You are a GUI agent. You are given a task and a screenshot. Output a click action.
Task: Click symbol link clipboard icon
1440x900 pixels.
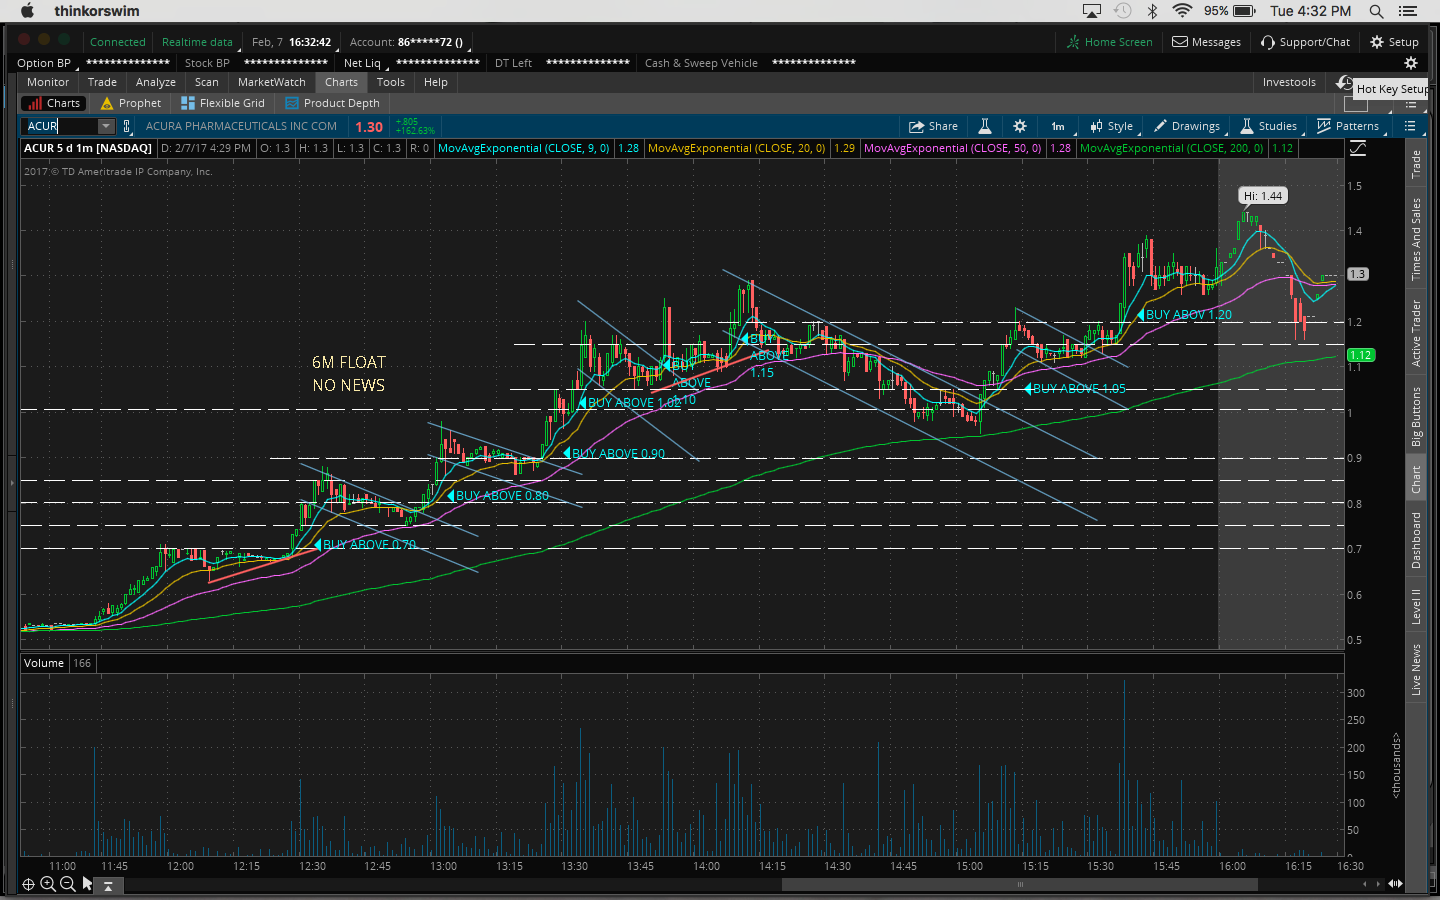tap(127, 126)
